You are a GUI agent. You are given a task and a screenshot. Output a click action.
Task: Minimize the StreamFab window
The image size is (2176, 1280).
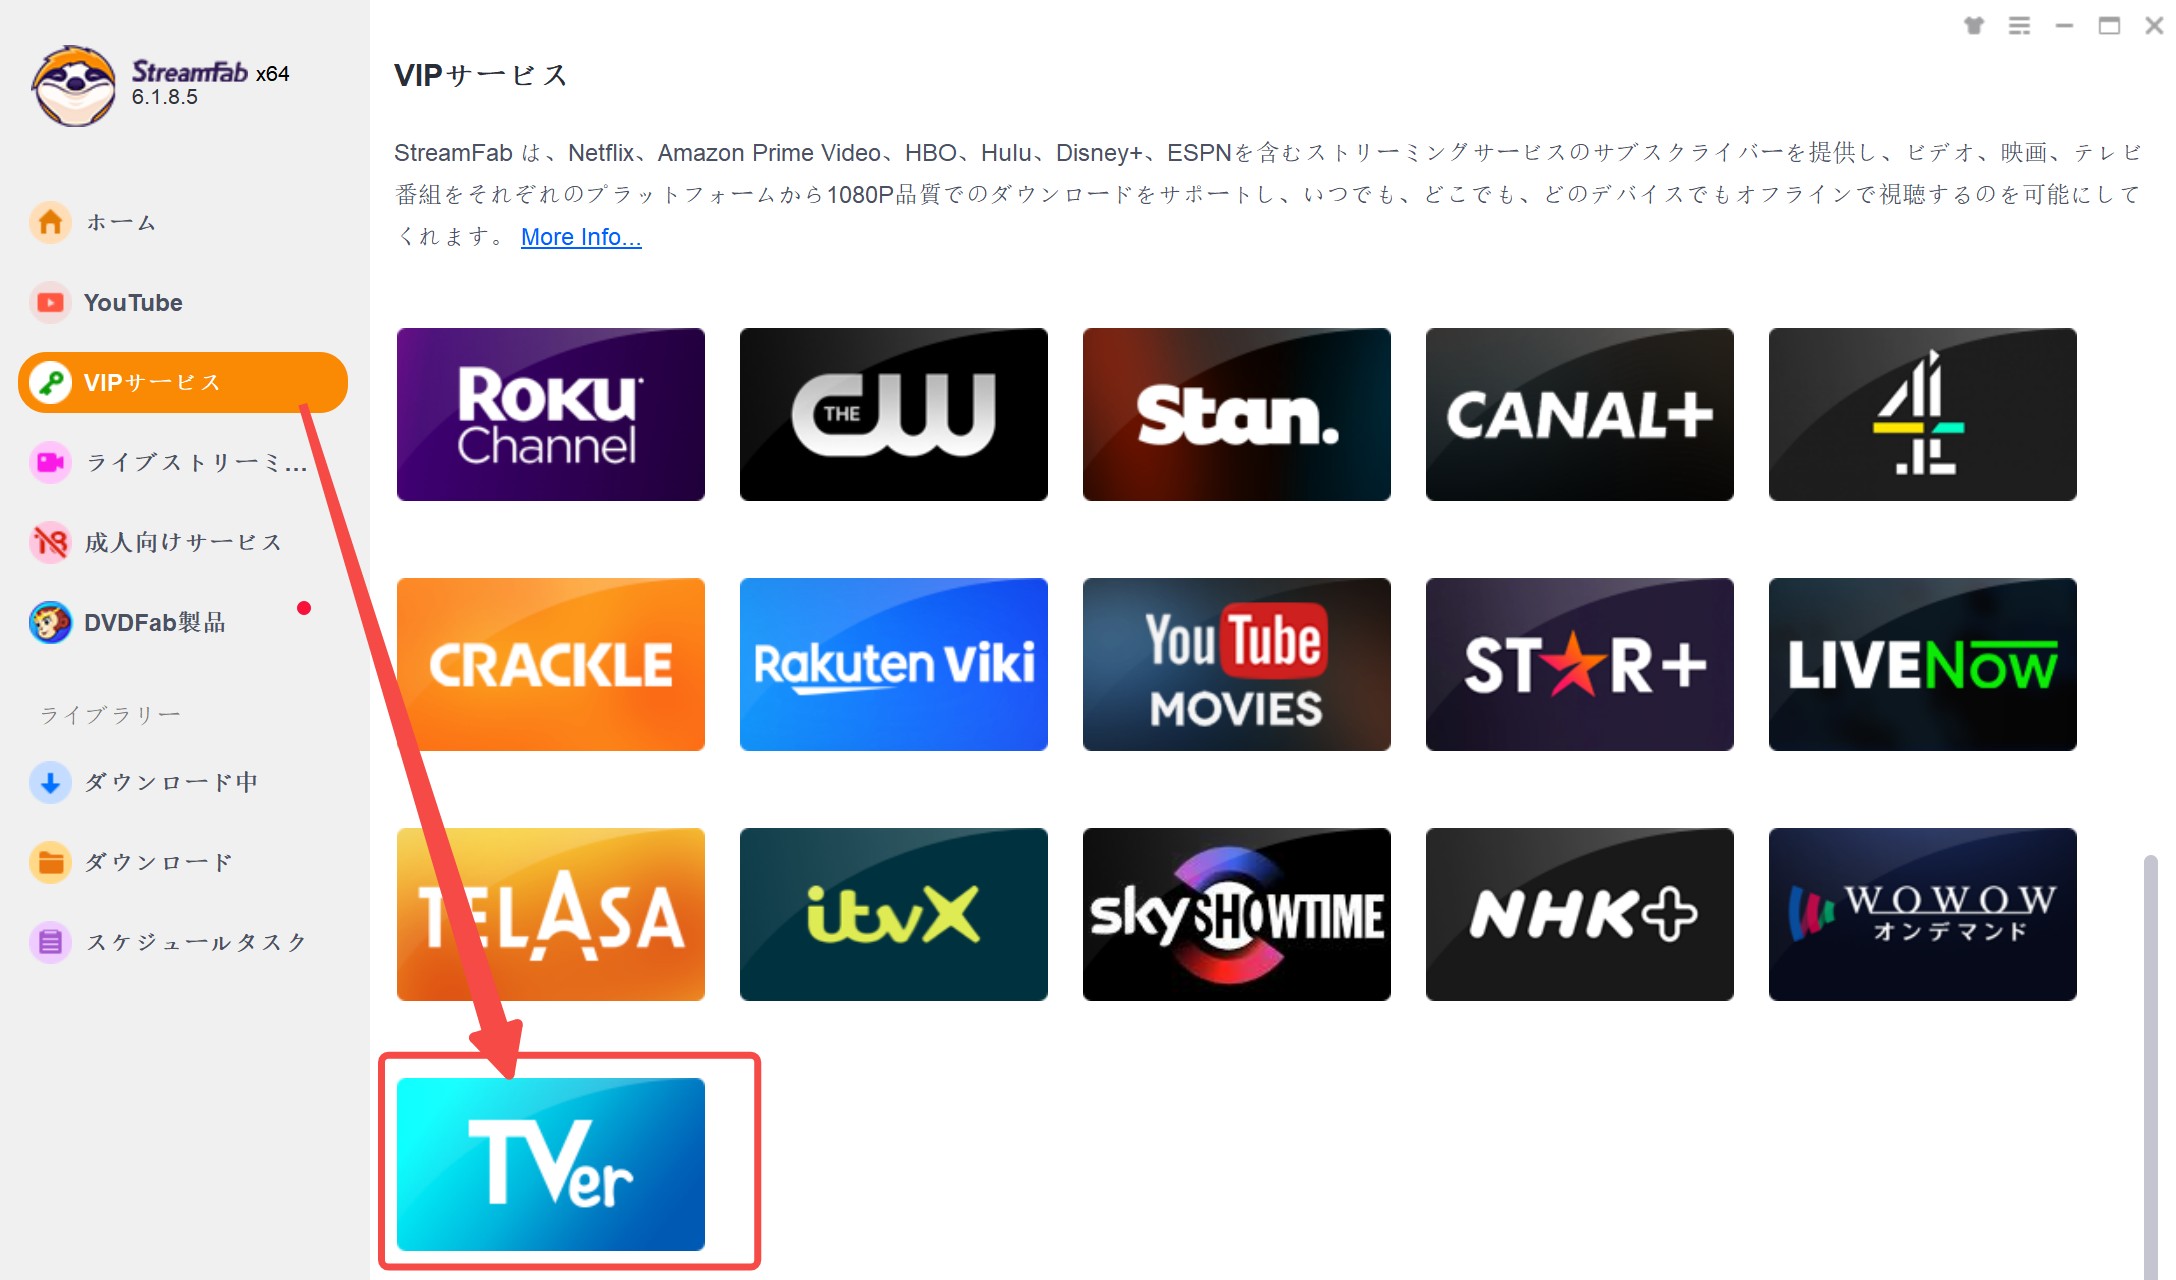(2064, 26)
